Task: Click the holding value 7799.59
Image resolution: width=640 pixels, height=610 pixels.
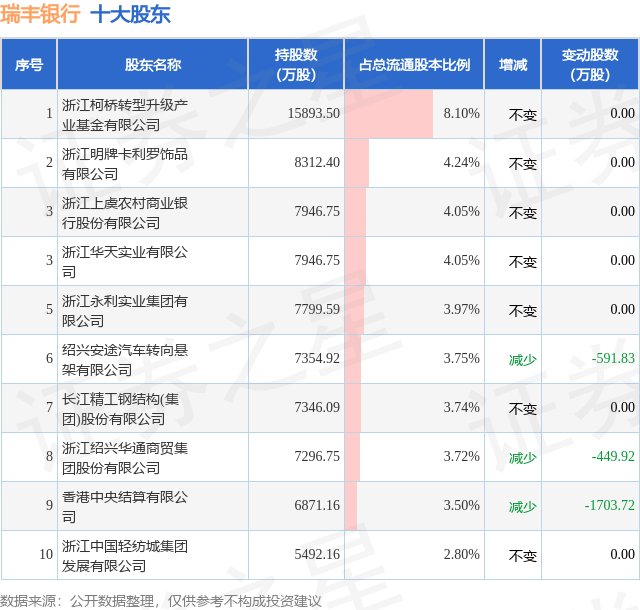Action: tap(317, 309)
